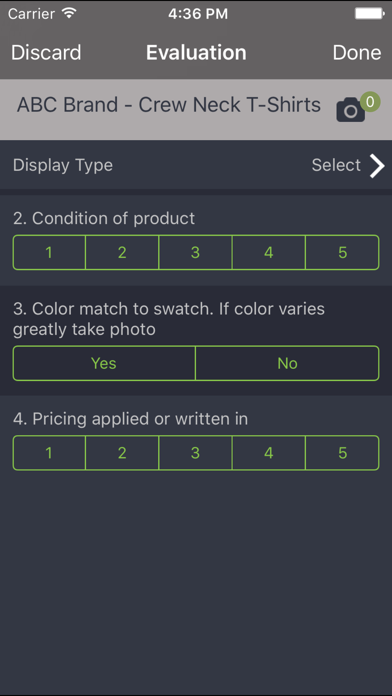Viewport: 392px width, 696px height.
Task: Expand Display Type with the chevron arrow
Action: [x=377, y=166]
